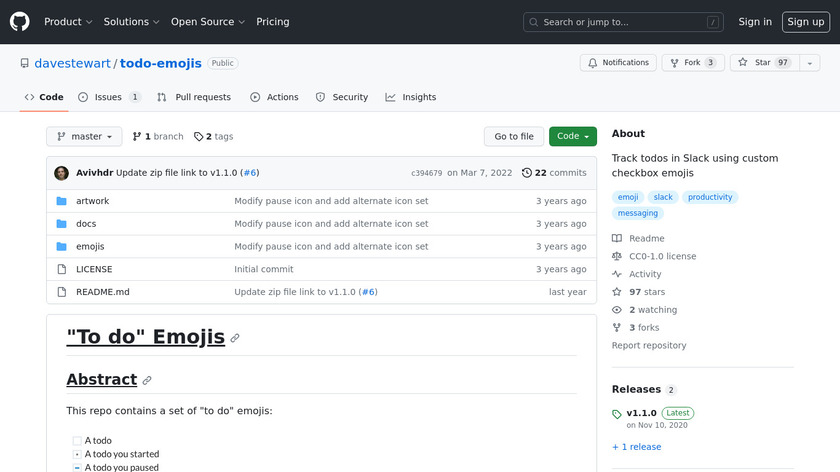
Task: Click Avivhdr's avatar thumbnail
Action: coord(61,173)
